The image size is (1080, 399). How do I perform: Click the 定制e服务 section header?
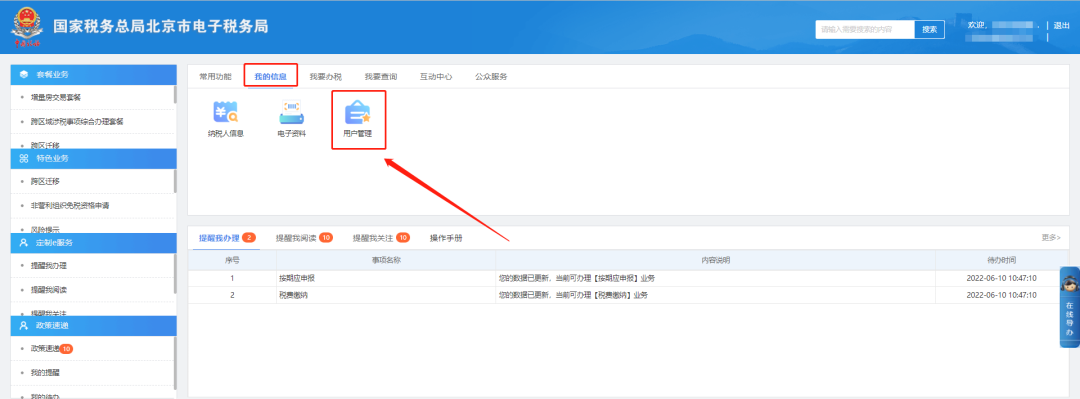coord(94,243)
